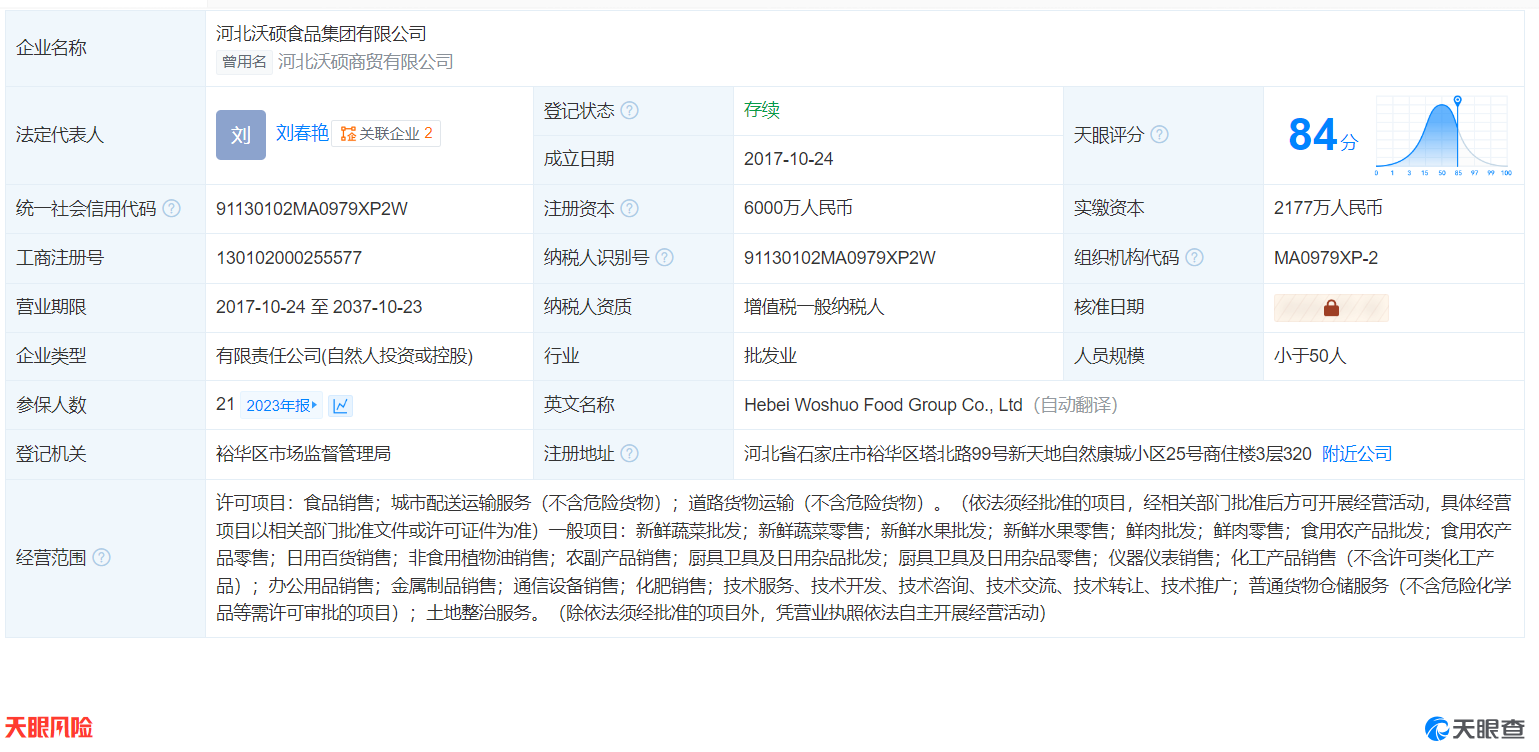This screenshot has width=1539, height=752.
Task: Click the 企业名称 row label
Action: point(51,48)
